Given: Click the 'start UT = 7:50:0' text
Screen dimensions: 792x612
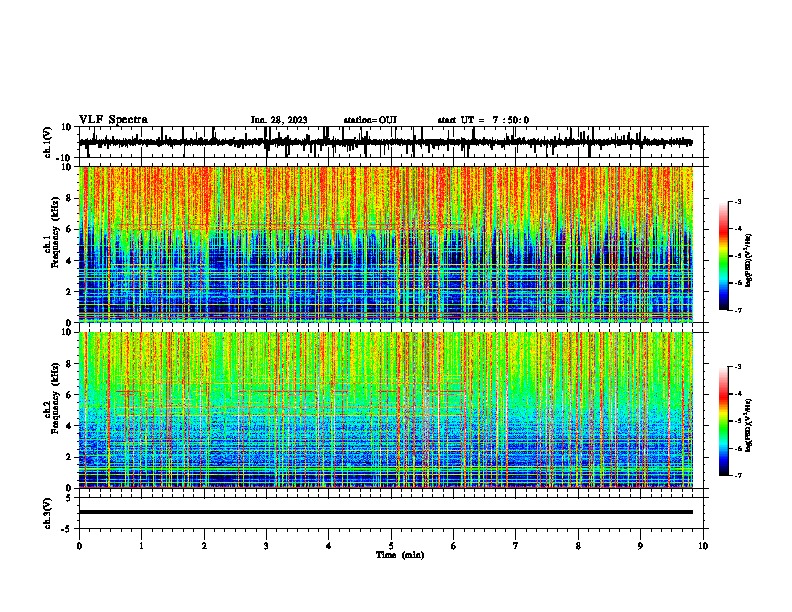Looking at the screenshot, I should [x=483, y=120].
